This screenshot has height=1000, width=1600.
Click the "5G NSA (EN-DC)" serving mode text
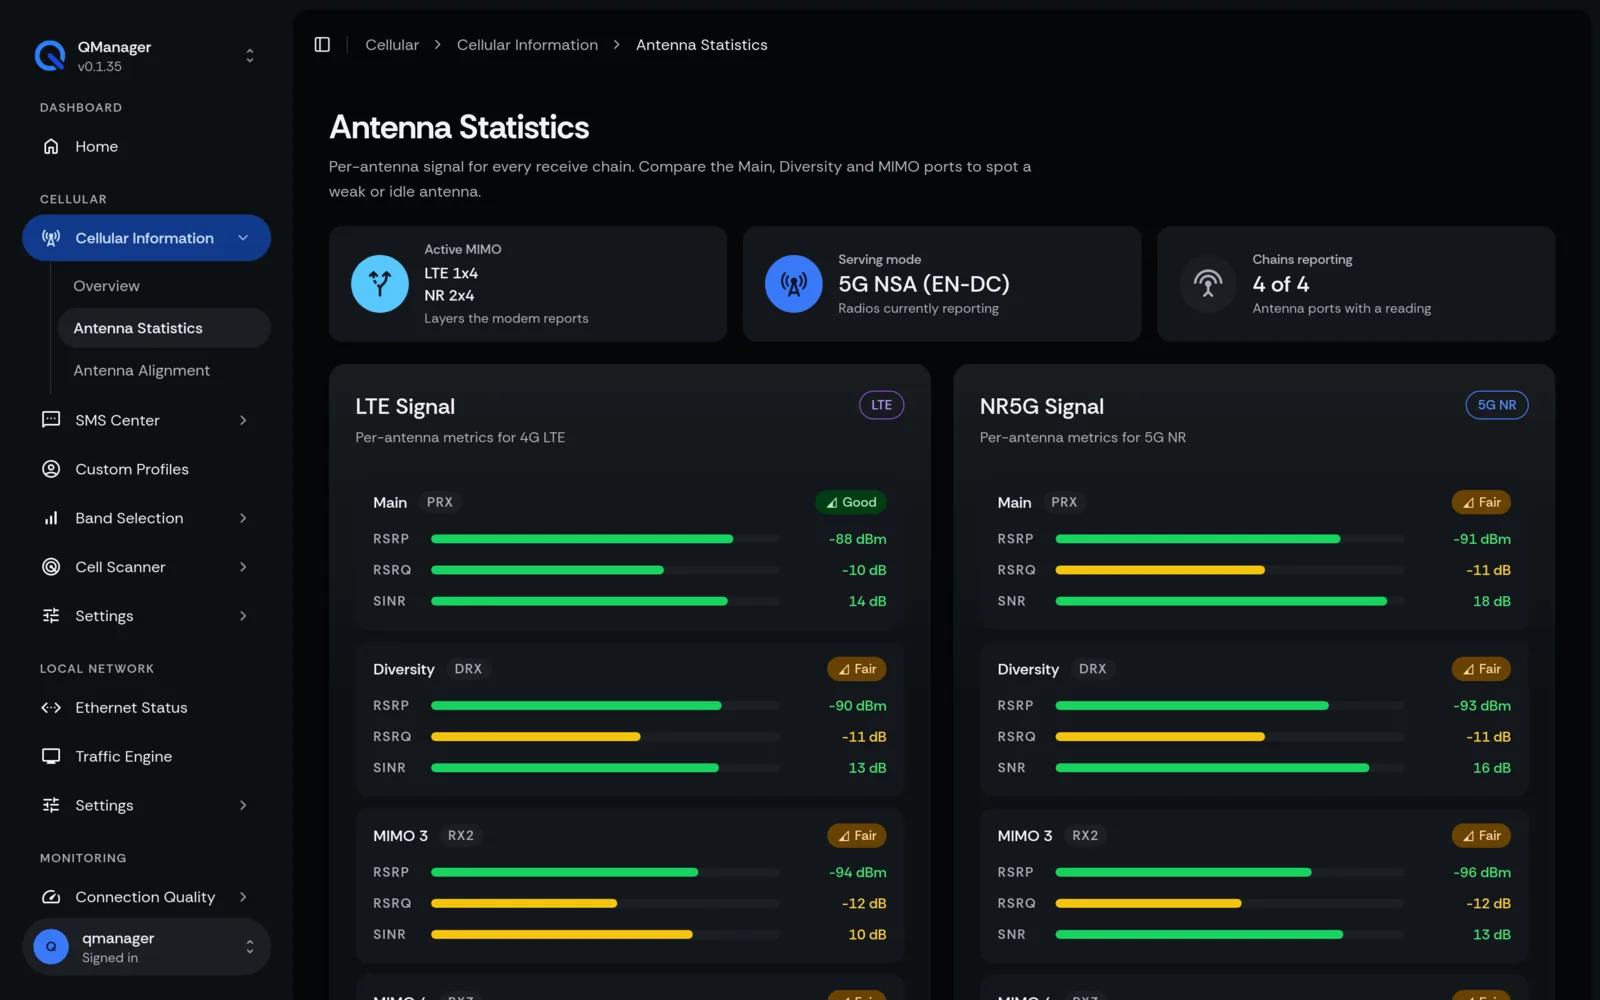[924, 284]
